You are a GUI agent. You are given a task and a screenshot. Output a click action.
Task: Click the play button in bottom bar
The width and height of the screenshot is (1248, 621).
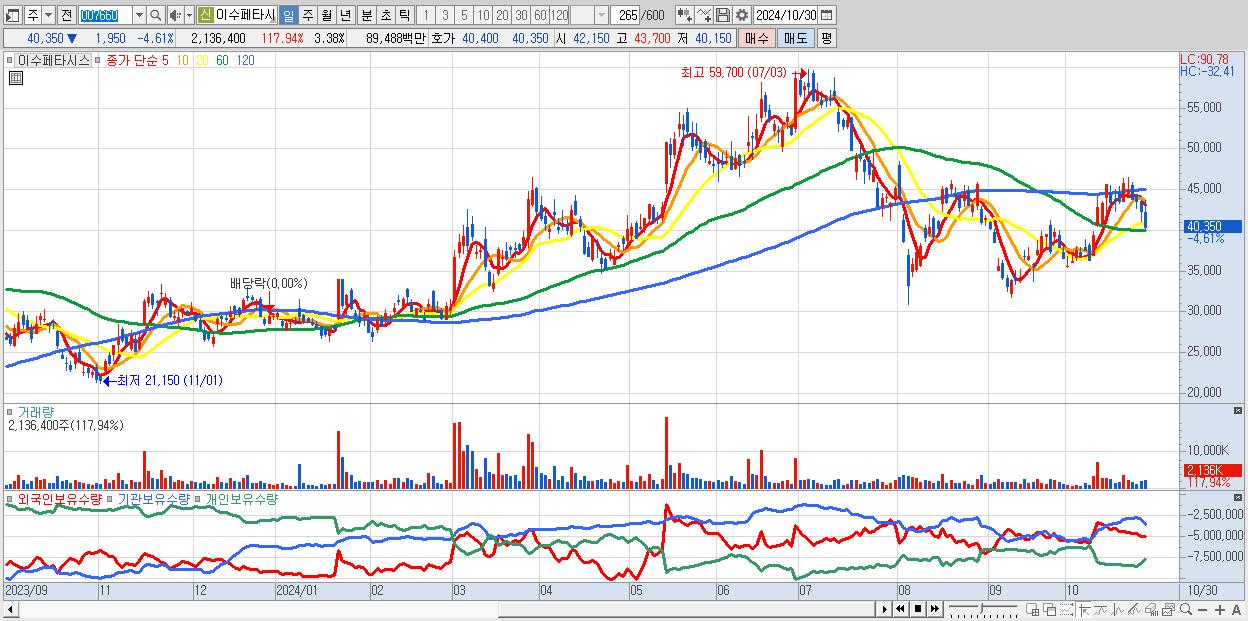tap(884, 609)
